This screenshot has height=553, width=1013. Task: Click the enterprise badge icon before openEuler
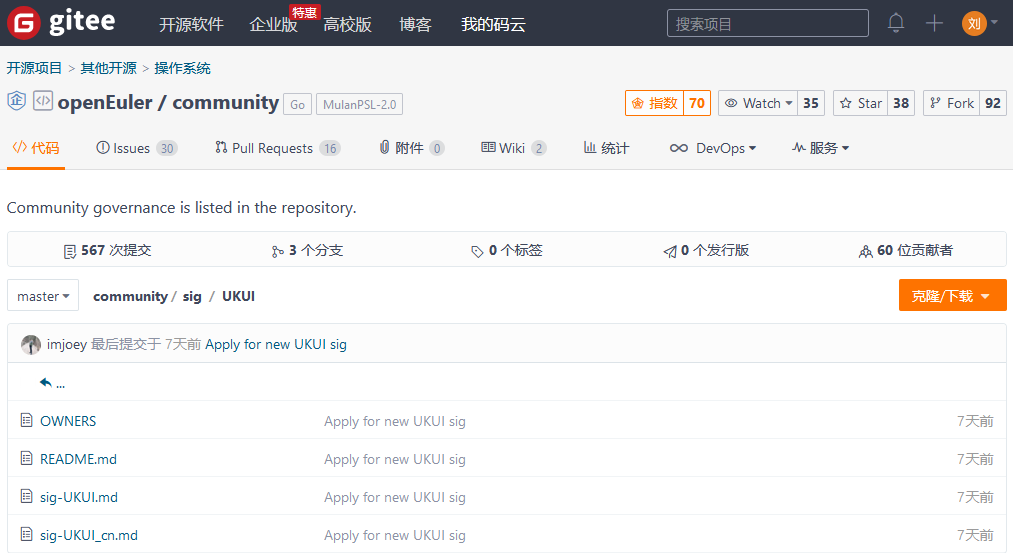click(x=16, y=101)
